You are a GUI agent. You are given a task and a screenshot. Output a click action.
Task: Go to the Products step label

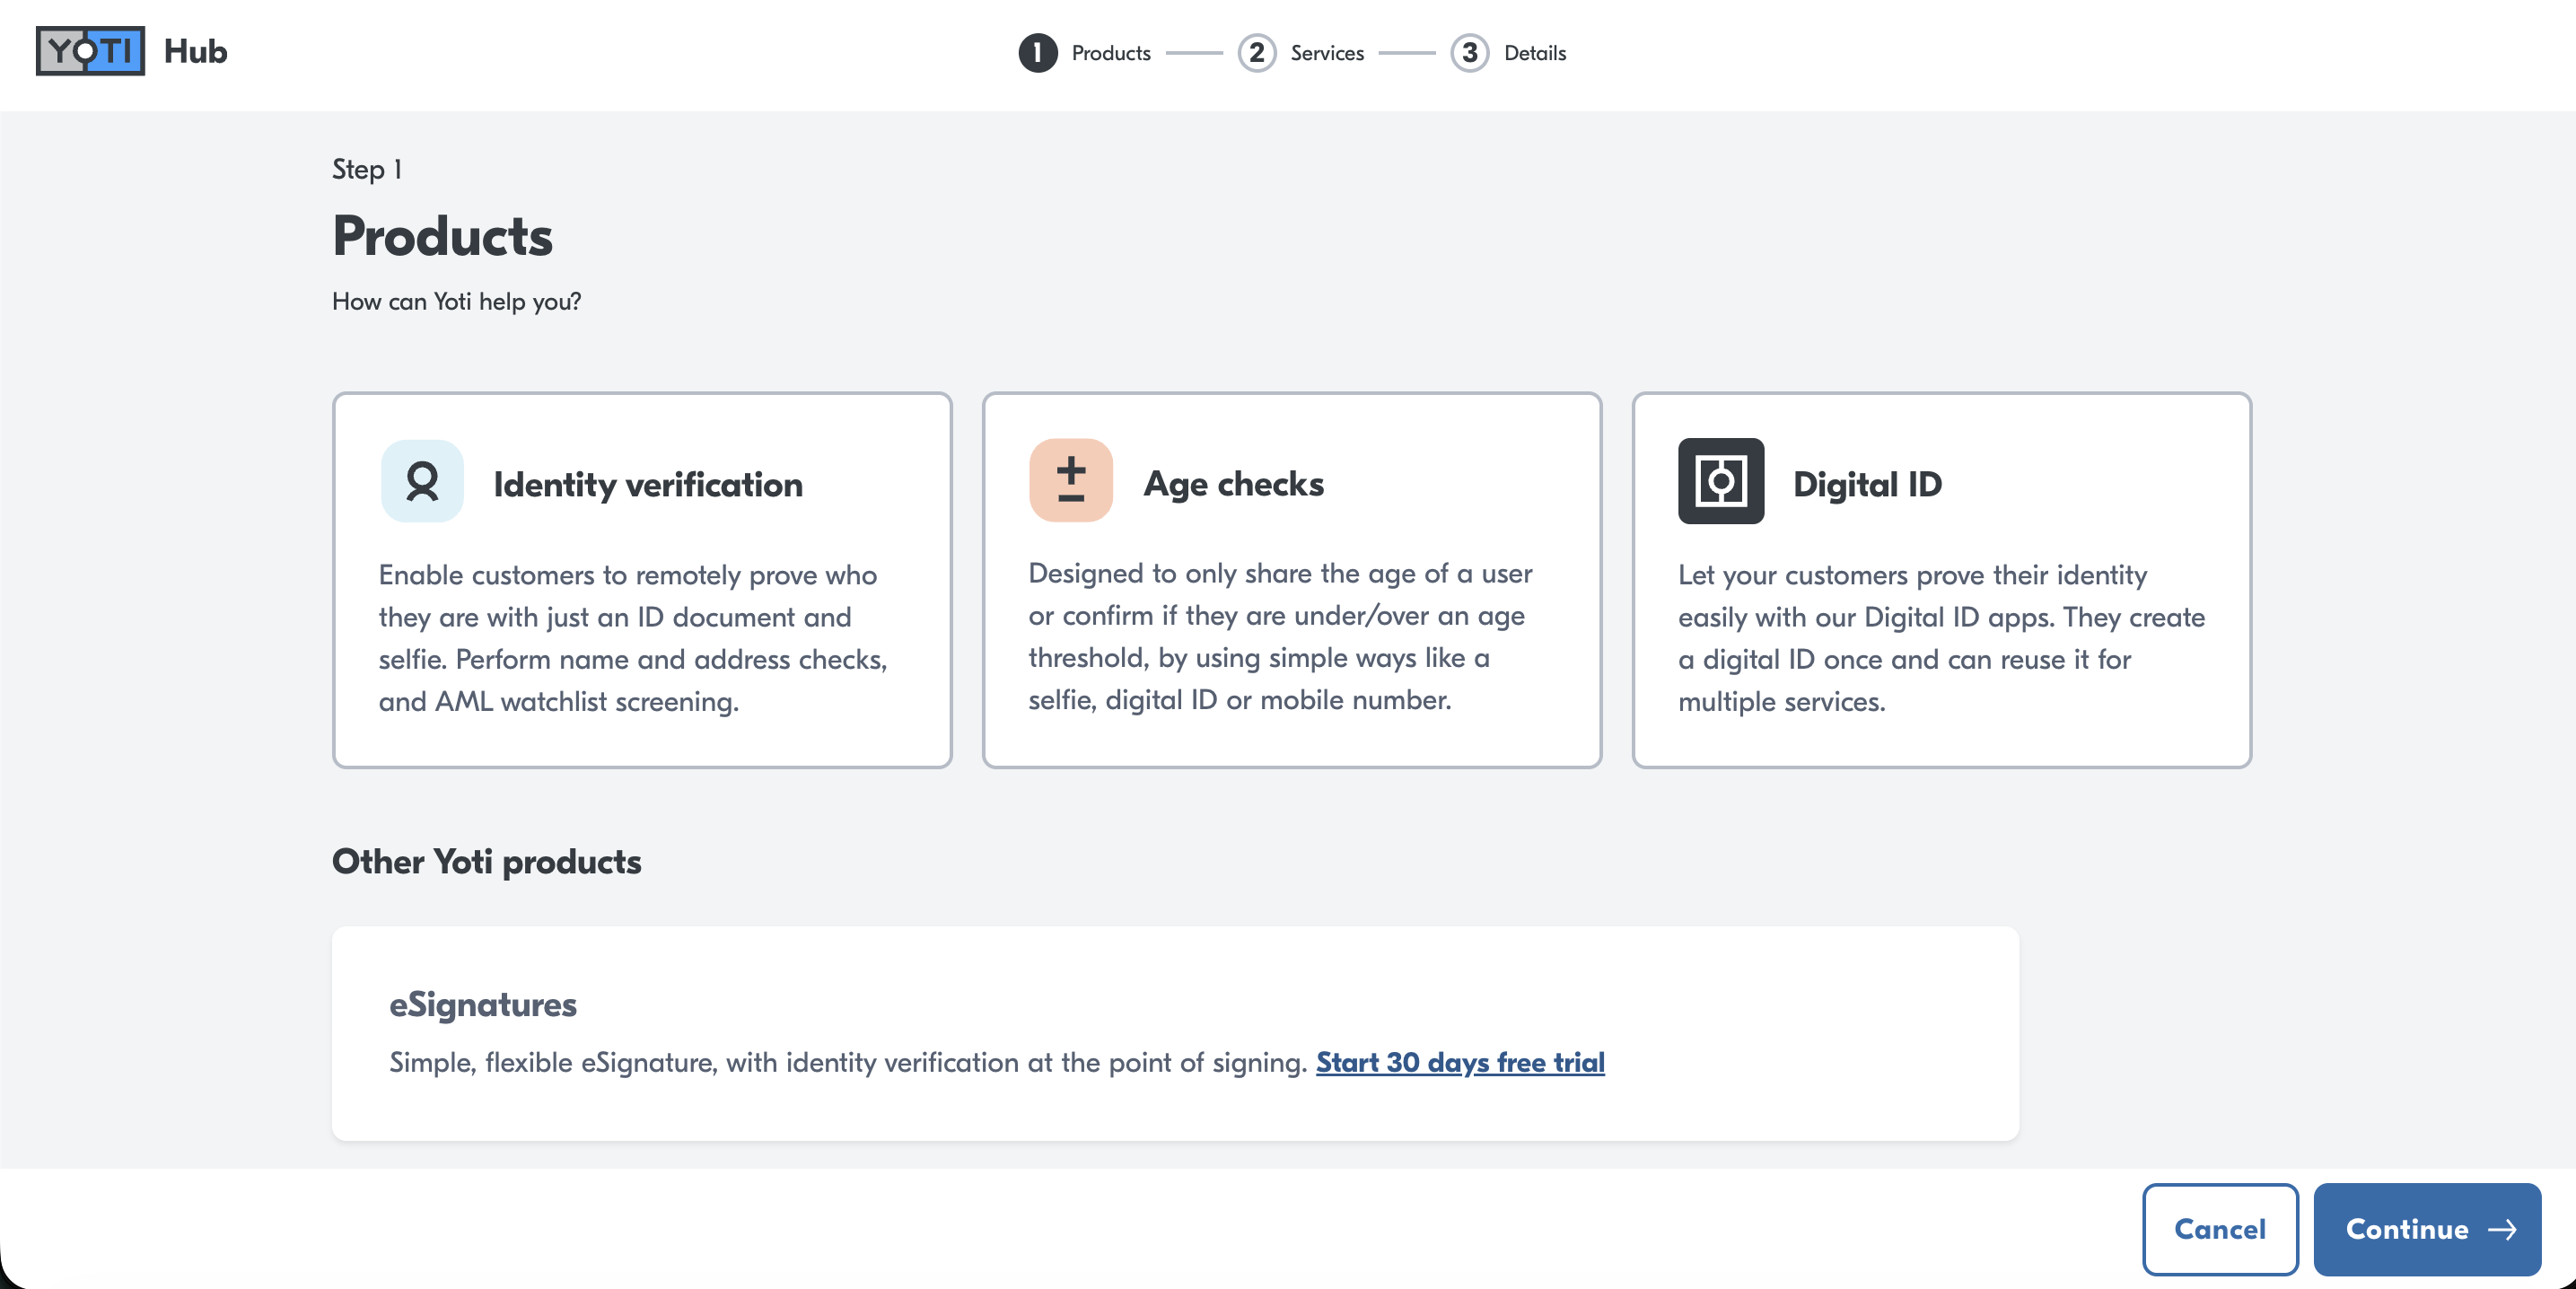1111,53
